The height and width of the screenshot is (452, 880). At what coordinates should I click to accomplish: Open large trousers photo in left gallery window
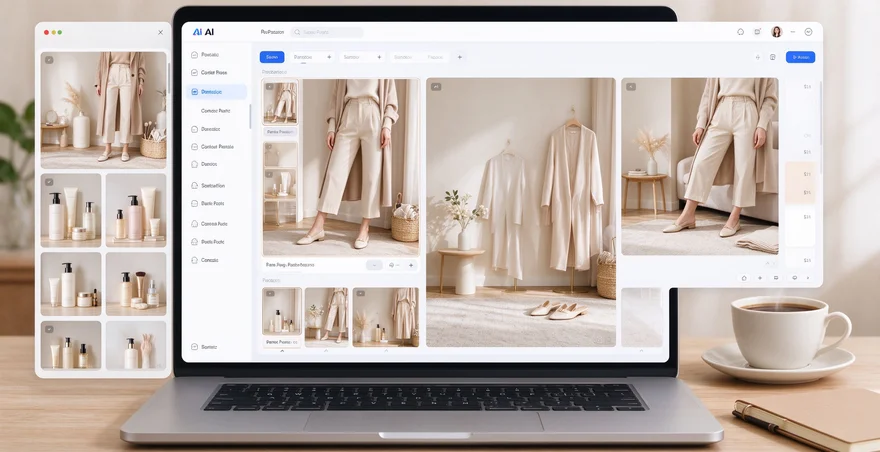pos(104,111)
